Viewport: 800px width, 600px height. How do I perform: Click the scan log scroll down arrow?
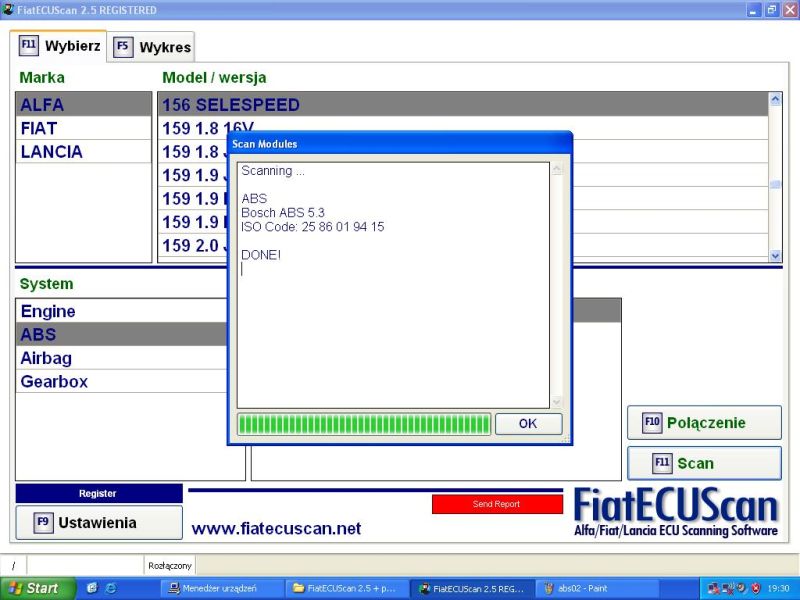coord(557,402)
